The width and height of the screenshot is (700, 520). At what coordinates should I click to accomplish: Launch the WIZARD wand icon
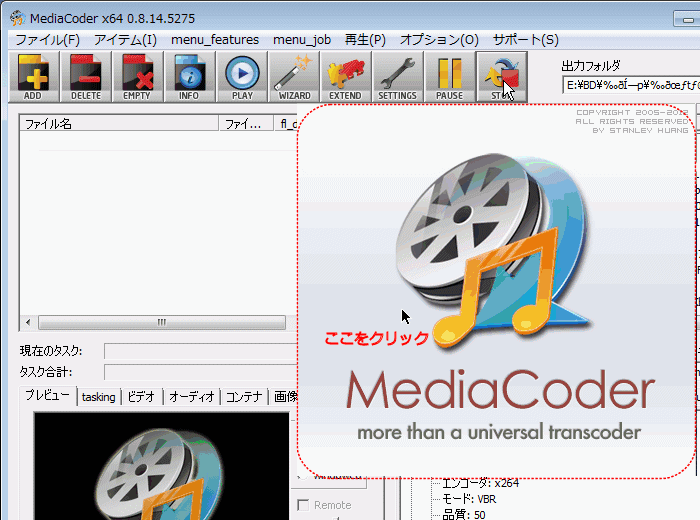pyautogui.click(x=294, y=77)
